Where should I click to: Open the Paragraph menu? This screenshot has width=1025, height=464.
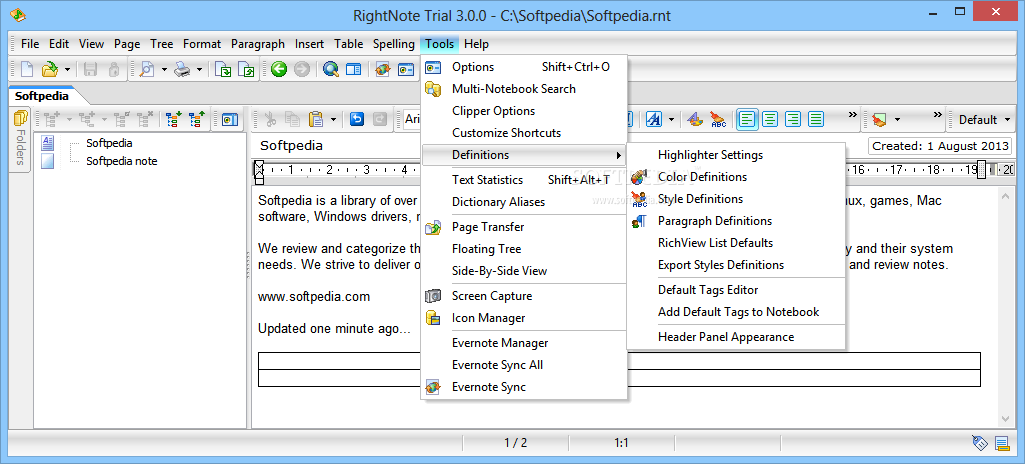[x=258, y=44]
